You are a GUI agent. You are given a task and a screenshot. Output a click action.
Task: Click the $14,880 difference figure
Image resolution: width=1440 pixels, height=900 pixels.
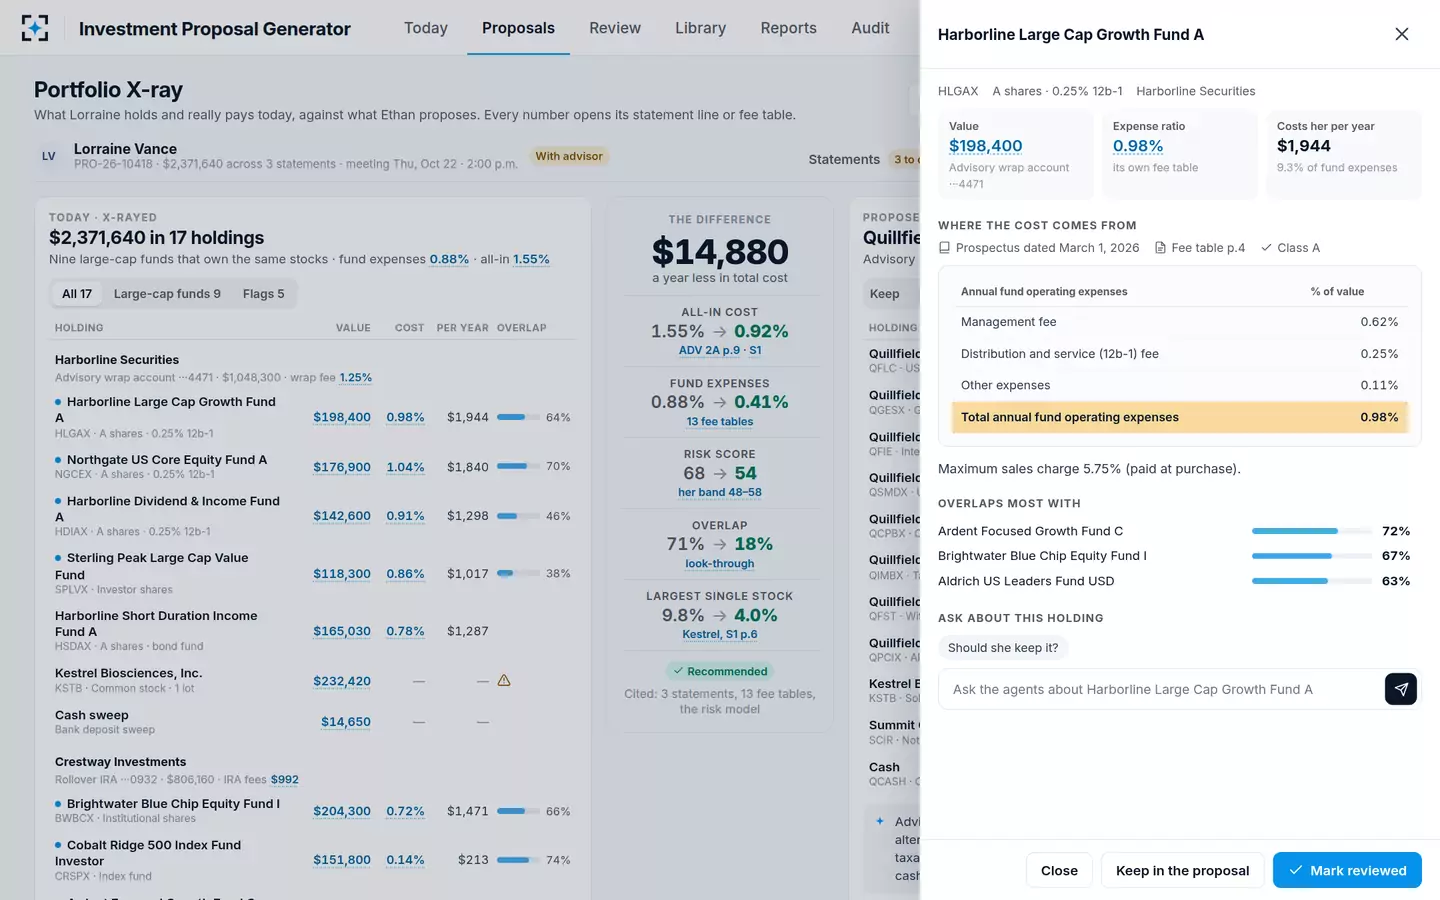720,252
